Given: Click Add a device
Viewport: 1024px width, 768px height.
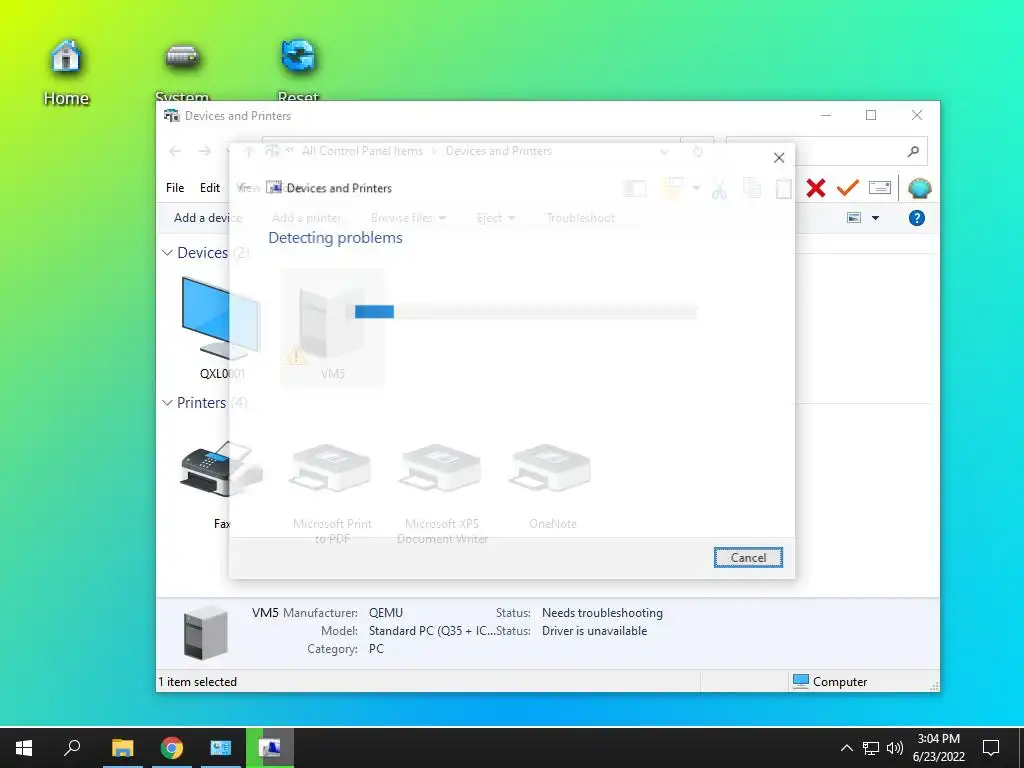Looking at the screenshot, I should [x=207, y=217].
